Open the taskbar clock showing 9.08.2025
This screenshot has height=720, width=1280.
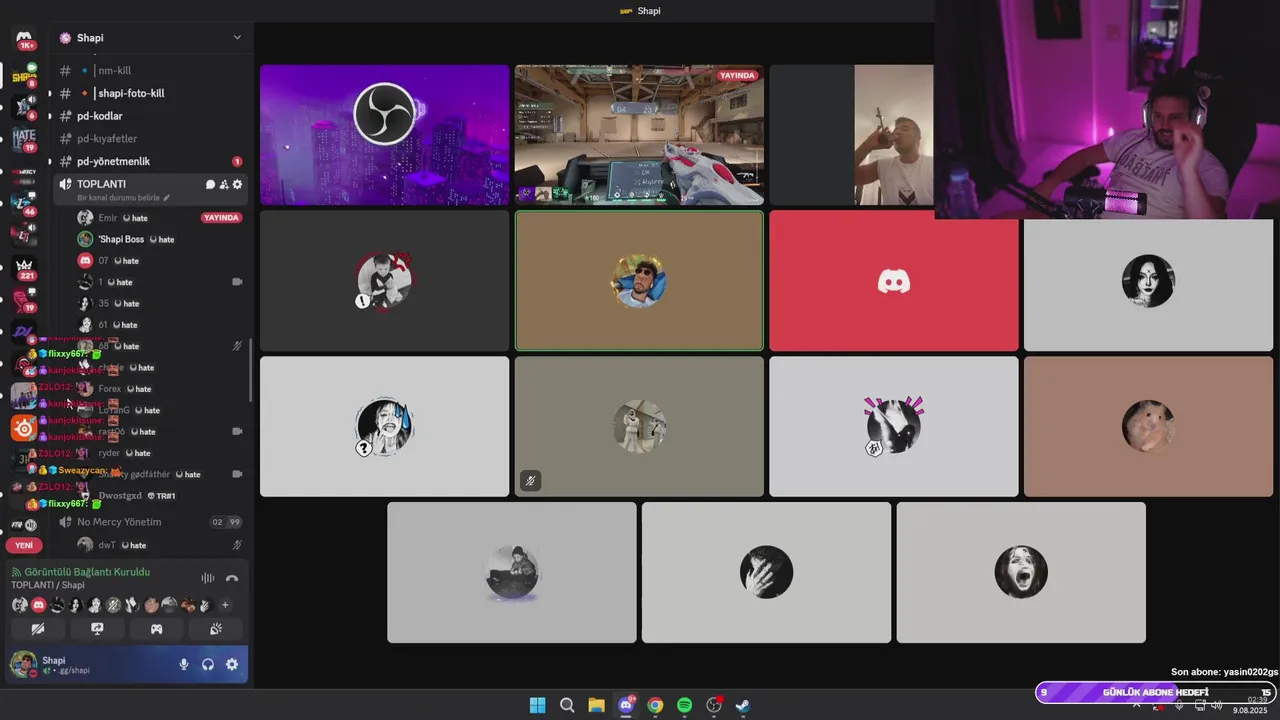[x=1250, y=705]
